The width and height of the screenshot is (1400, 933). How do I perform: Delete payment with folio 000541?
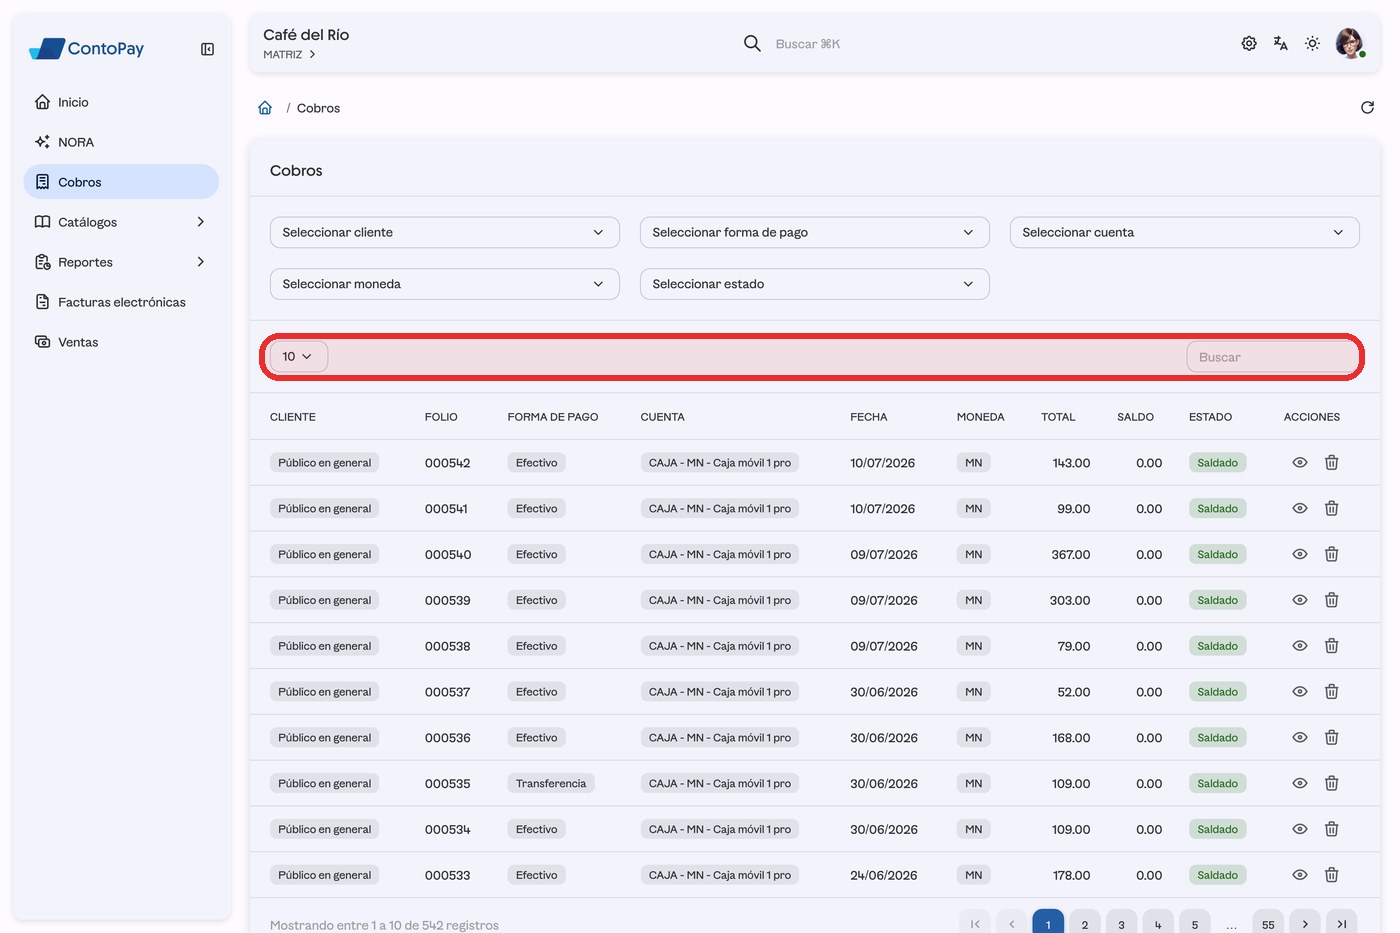1332,509
